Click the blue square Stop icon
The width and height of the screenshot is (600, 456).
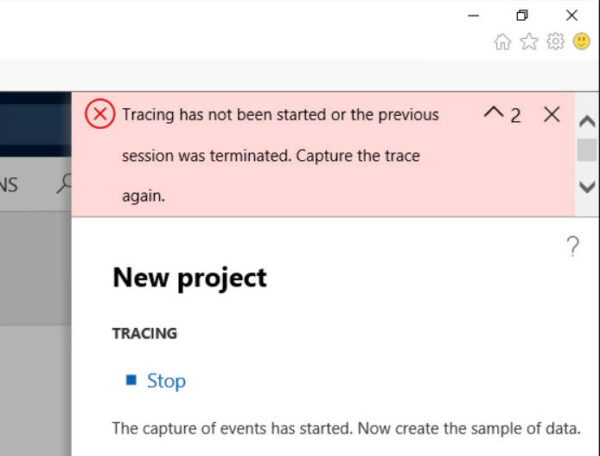point(130,380)
